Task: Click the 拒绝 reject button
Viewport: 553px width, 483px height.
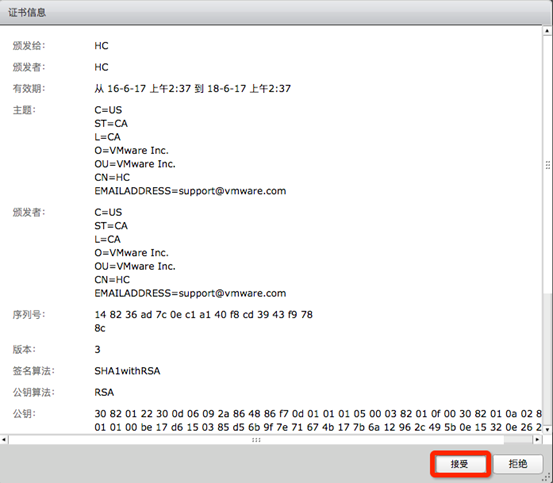Action: point(518,464)
